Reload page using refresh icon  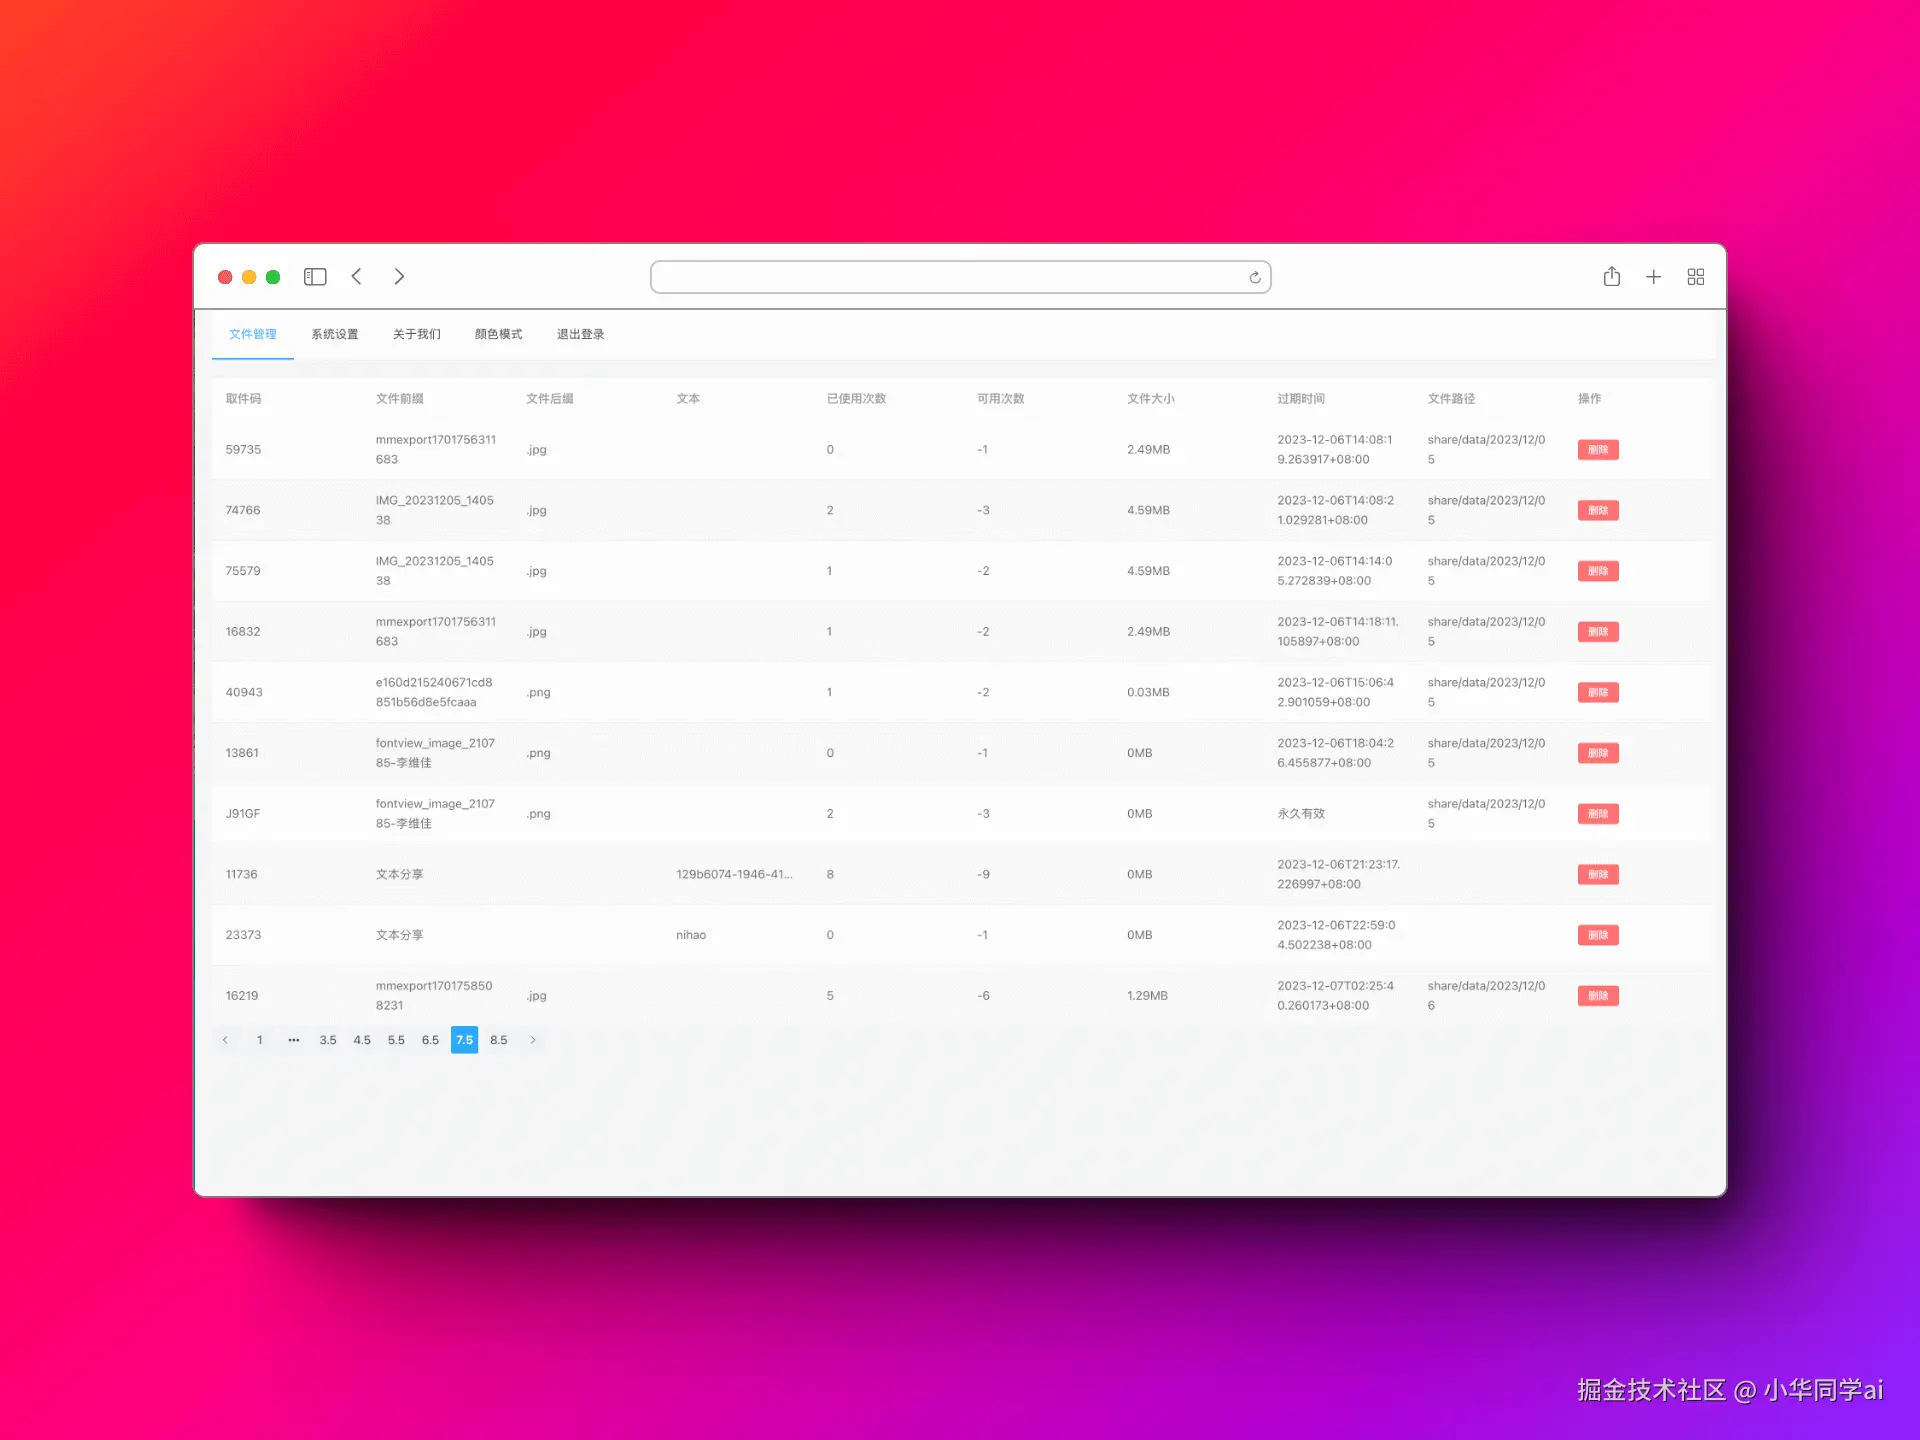1254,278
